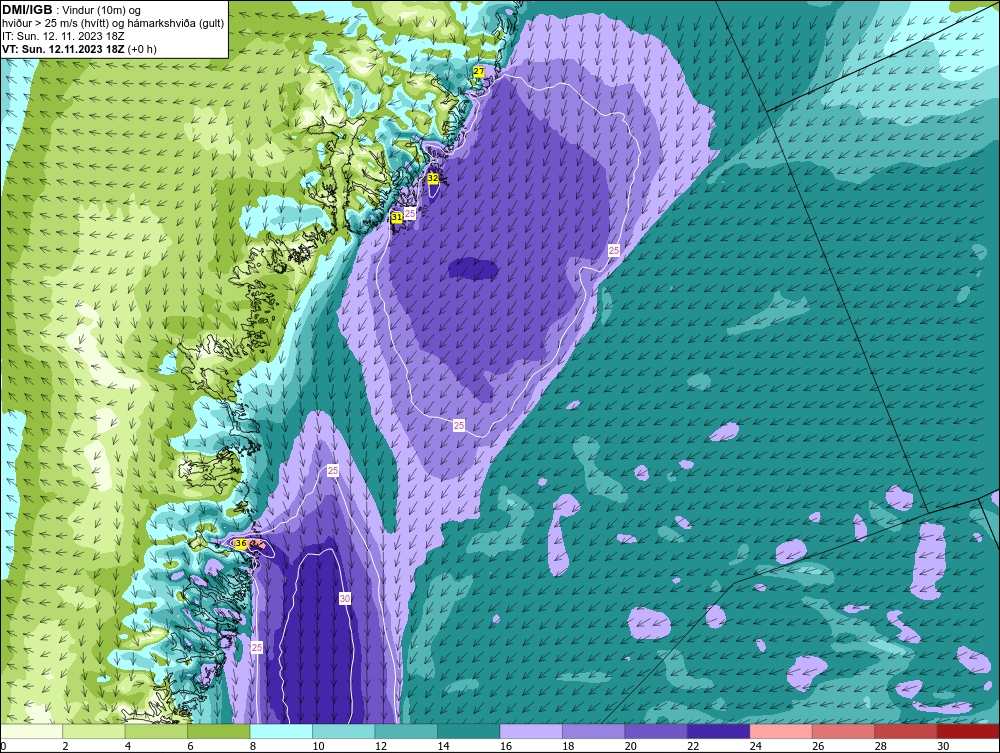Click the legend scale value 6
This screenshot has width=1000, height=753.
(x=191, y=746)
